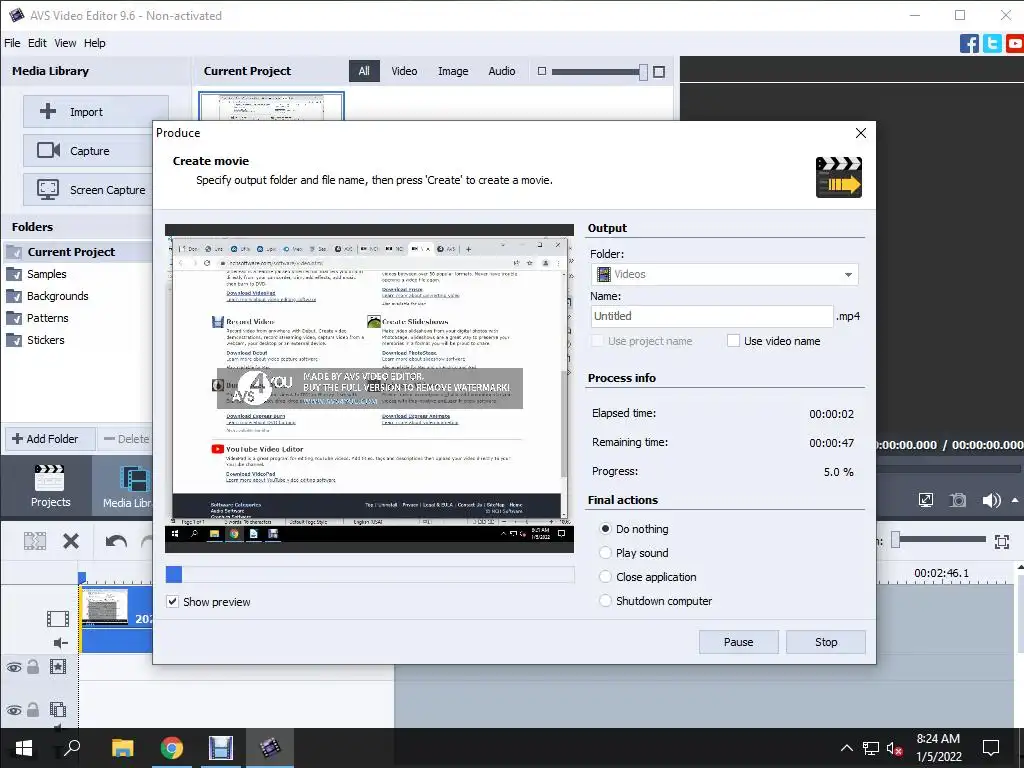Toggle overlay track lock icon
Viewport: 1024px width, 768px height.
[33, 710]
